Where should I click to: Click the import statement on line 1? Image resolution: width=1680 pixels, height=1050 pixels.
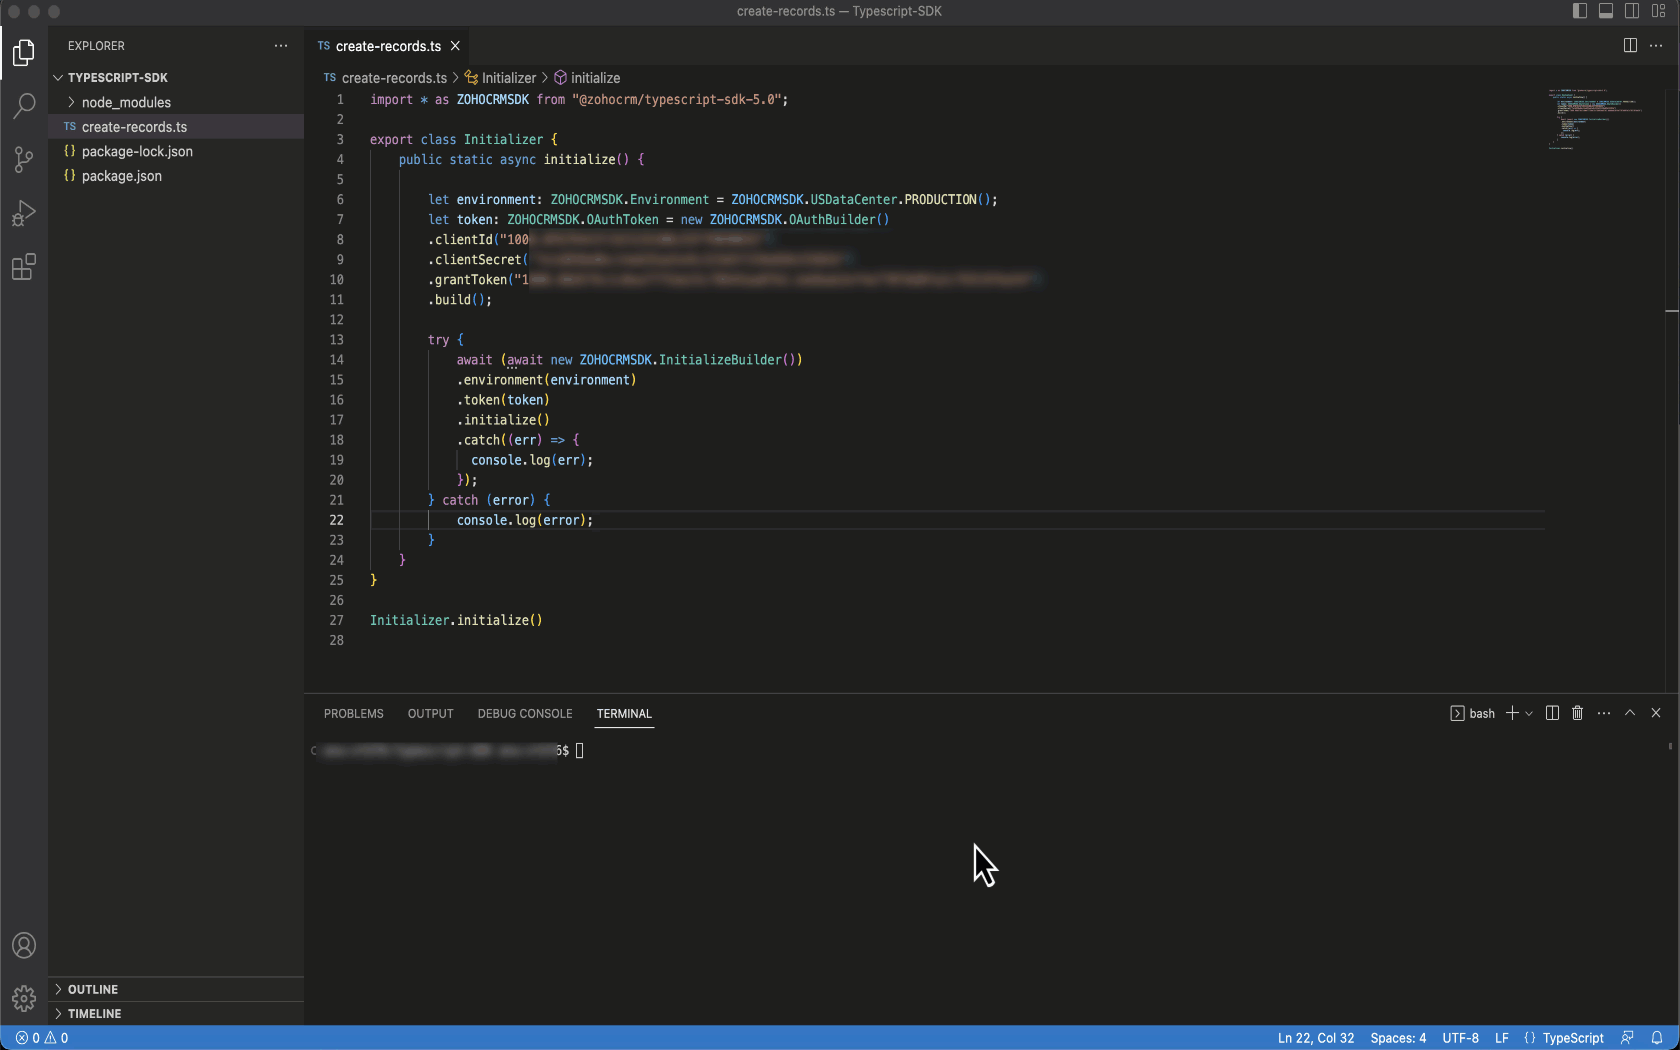coord(579,100)
